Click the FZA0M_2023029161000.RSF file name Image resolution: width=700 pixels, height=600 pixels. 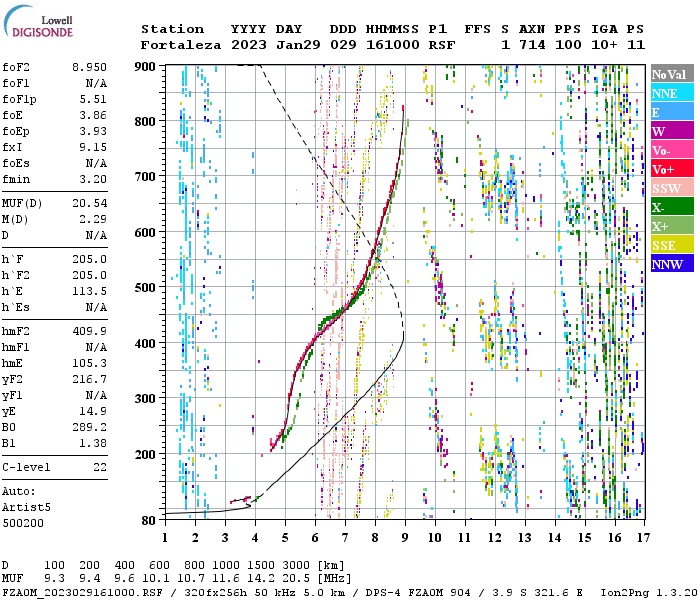tap(82, 592)
